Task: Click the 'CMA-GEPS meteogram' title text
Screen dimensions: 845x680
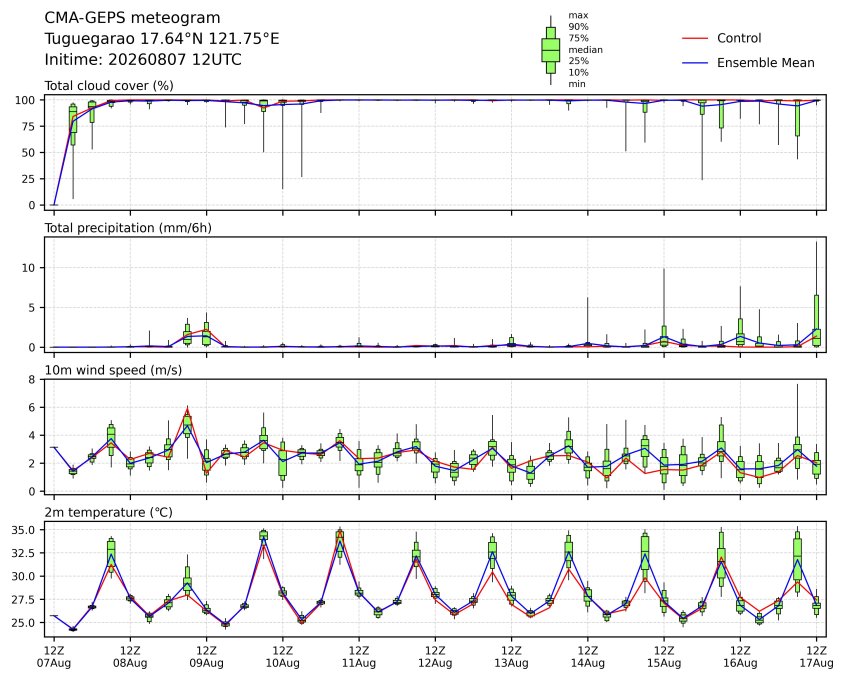Action: coord(132,18)
